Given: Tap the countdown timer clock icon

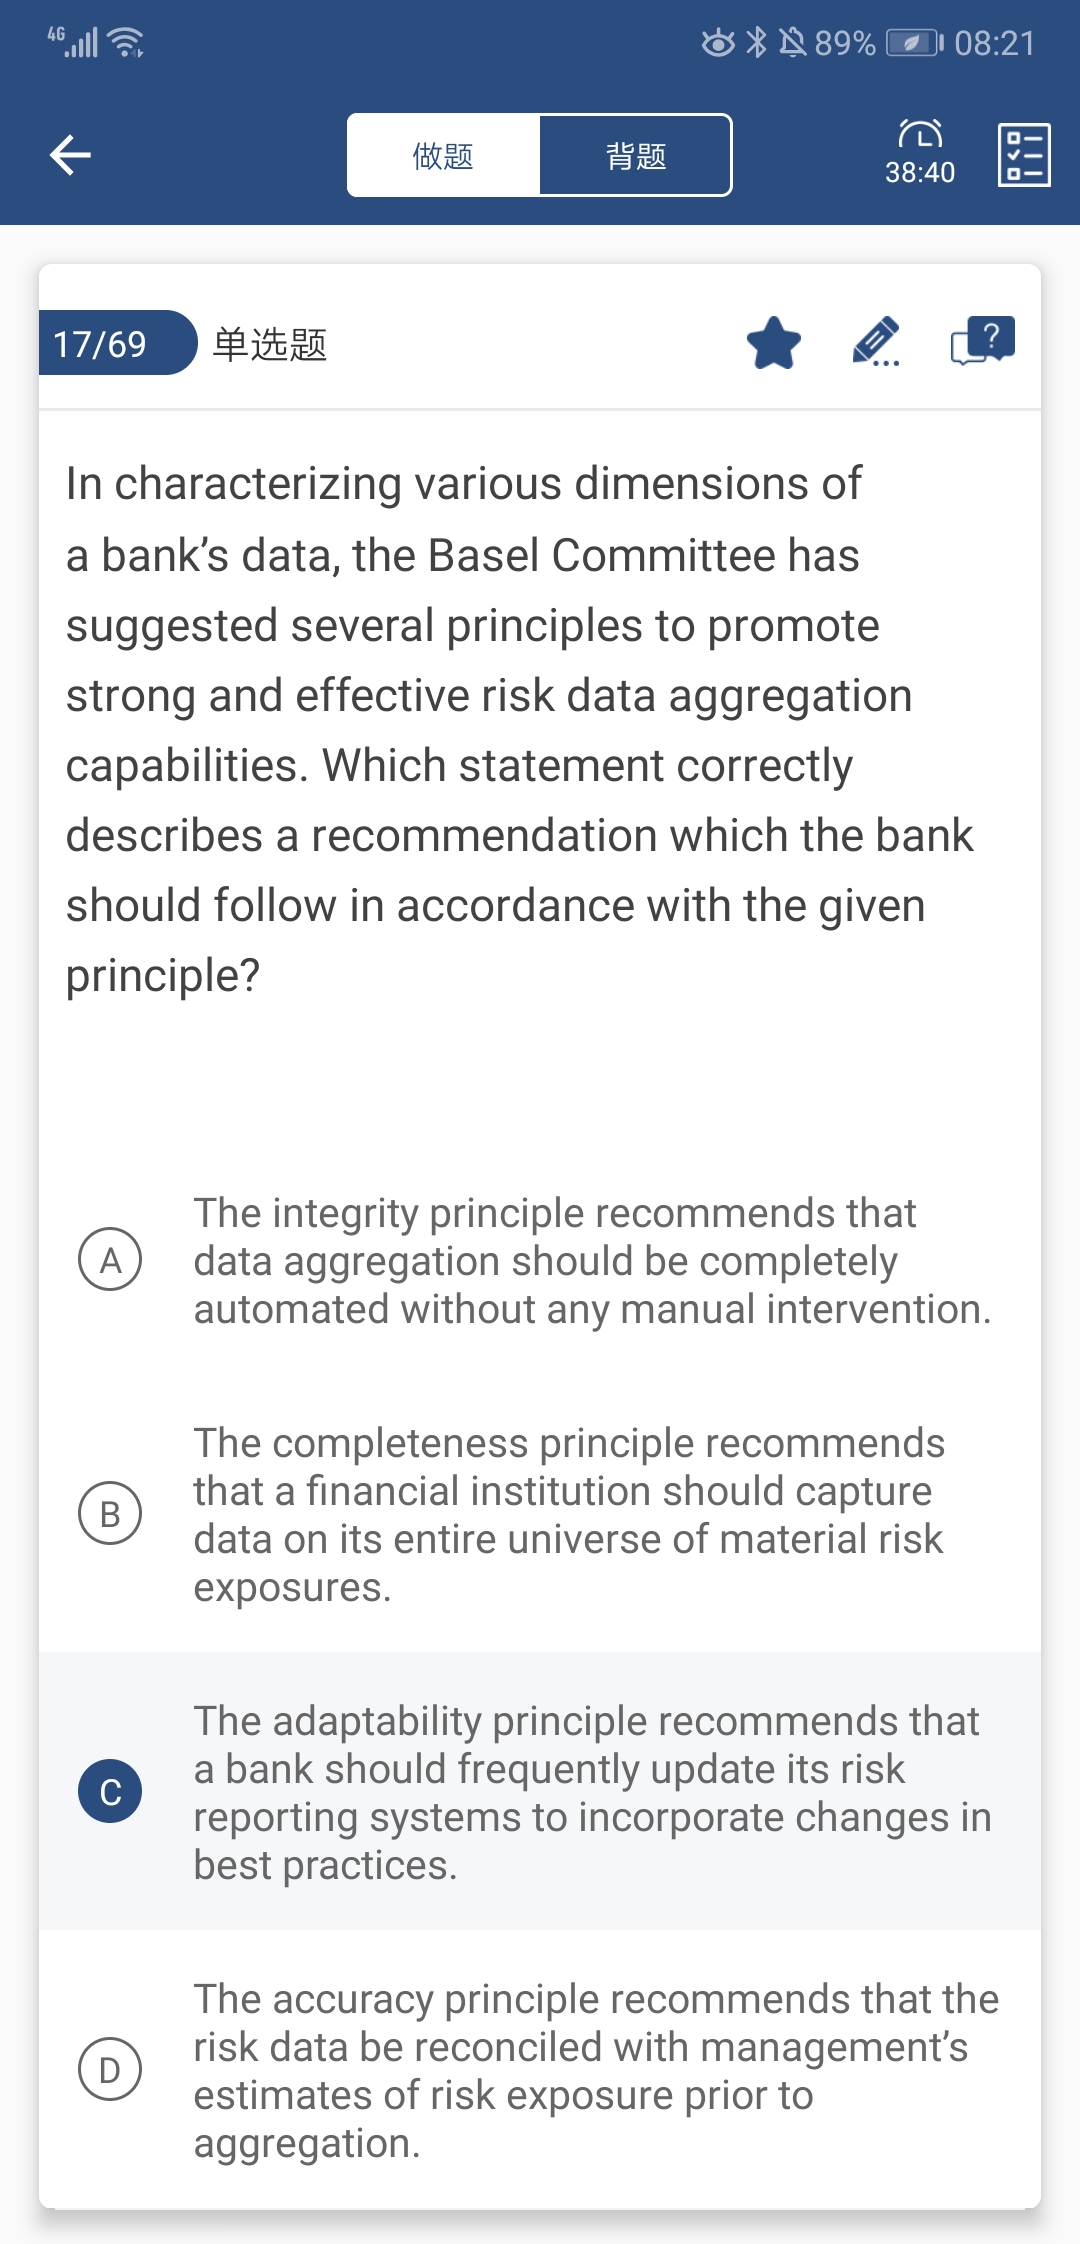Looking at the screenshot, I should (920, 134).
